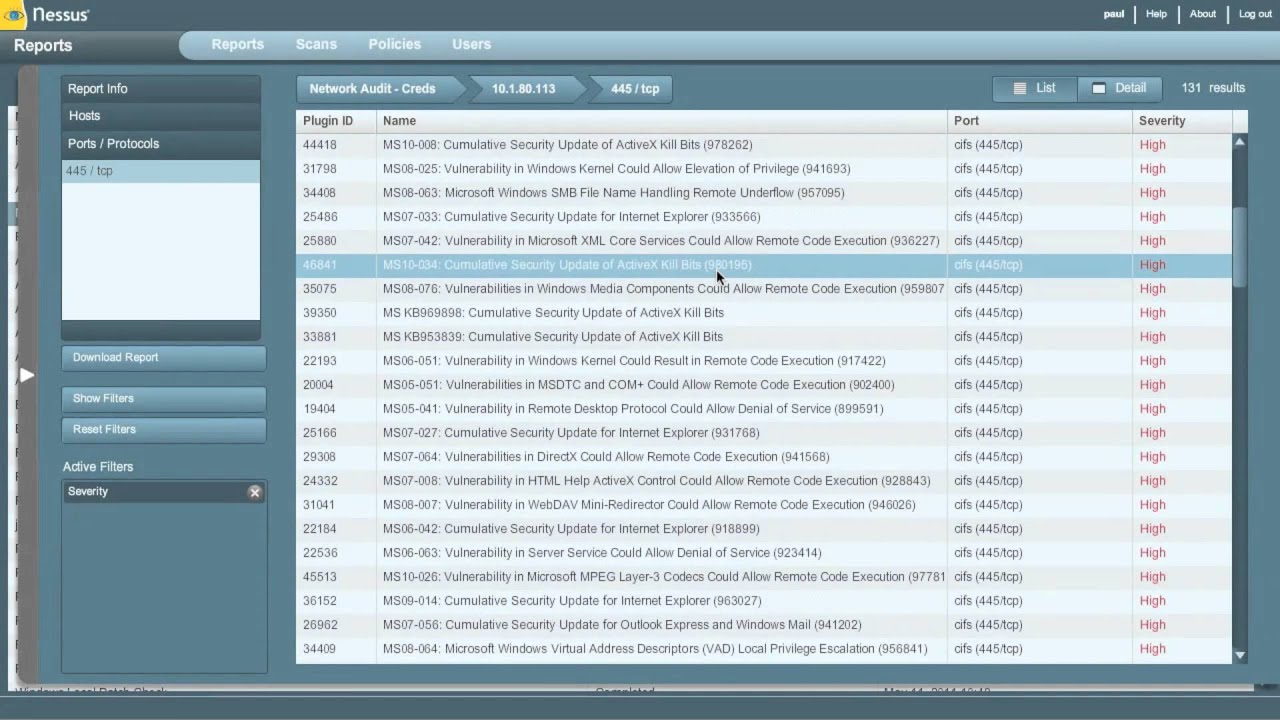Select row MS06-063 Server Service

pyautogui.click(x=764, y=553)
